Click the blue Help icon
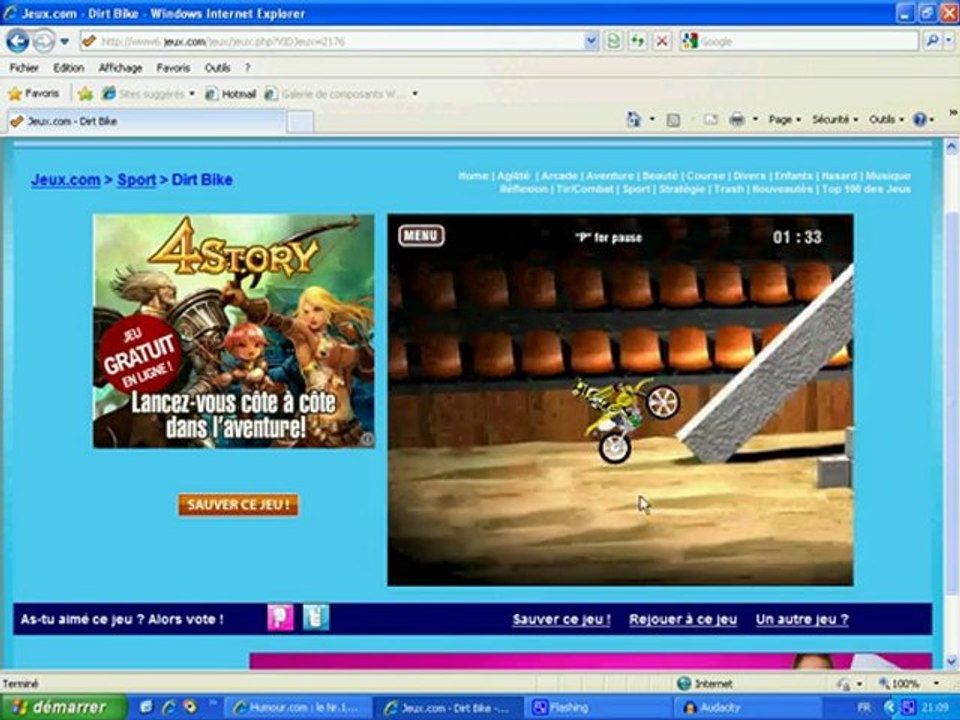960x720 pixels. point(920,119)
